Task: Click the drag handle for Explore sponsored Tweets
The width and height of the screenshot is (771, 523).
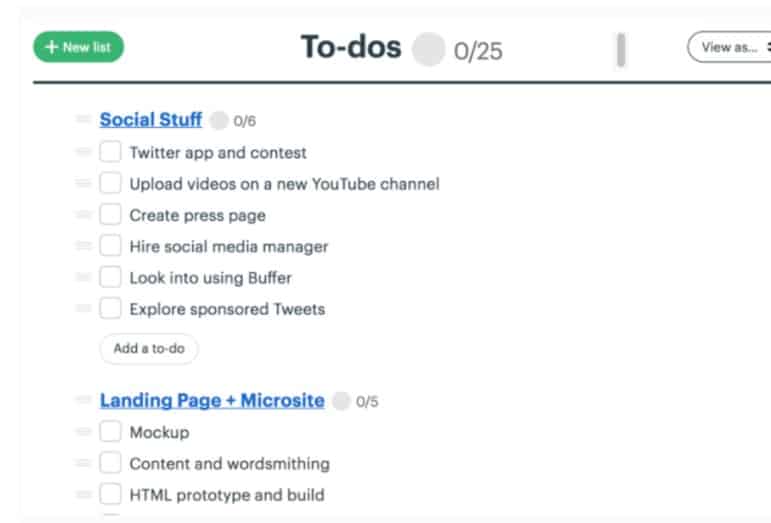Action: [83, 308]
